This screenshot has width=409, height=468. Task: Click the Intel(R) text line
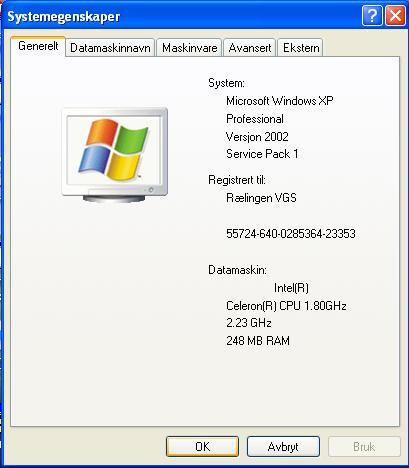coord(291,288)
